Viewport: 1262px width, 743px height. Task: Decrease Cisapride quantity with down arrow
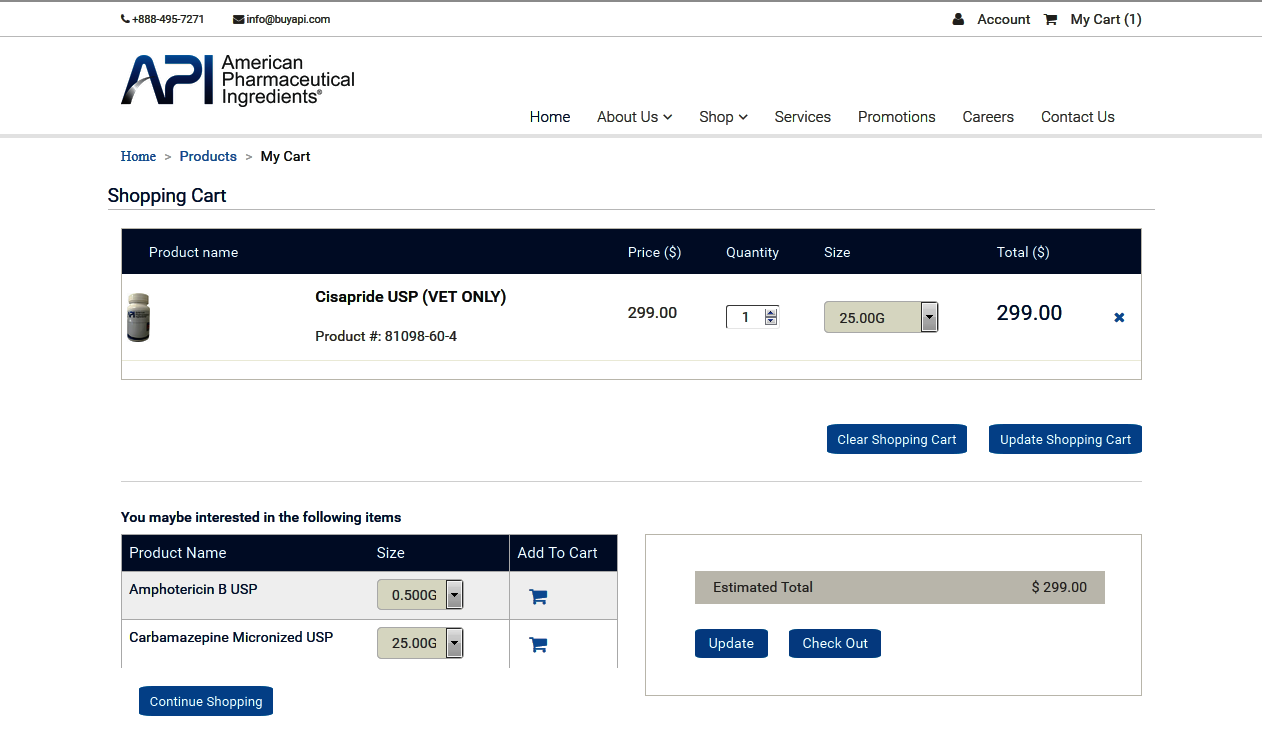point(771,322)
